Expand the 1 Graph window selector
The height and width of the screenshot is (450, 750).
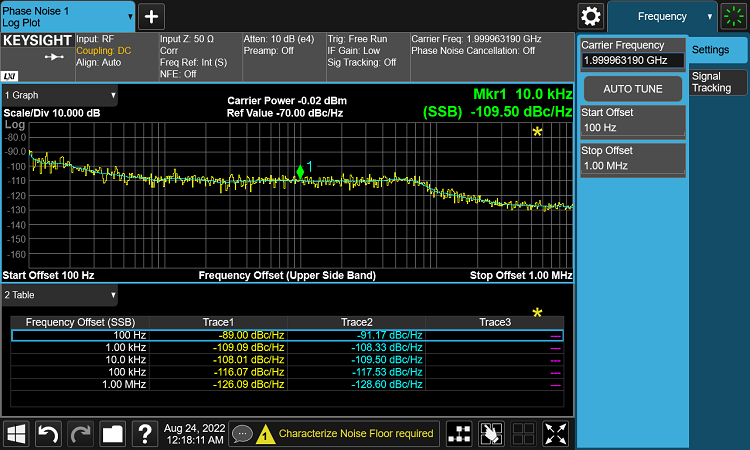point(60,96)
